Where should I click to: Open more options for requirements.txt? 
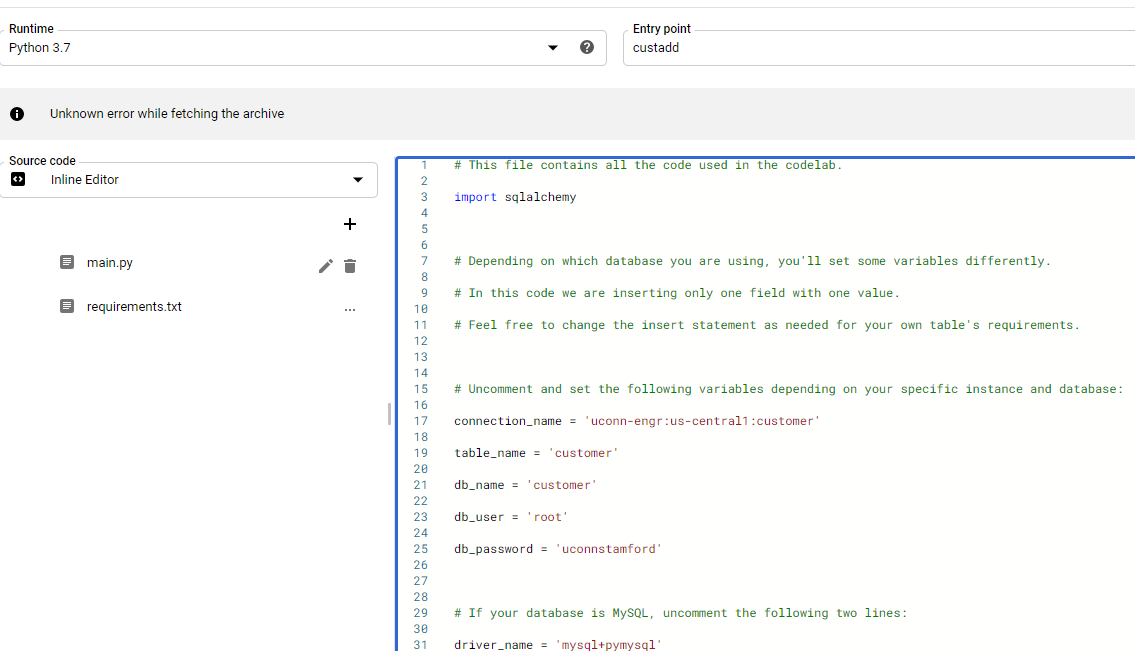(350, 309)
